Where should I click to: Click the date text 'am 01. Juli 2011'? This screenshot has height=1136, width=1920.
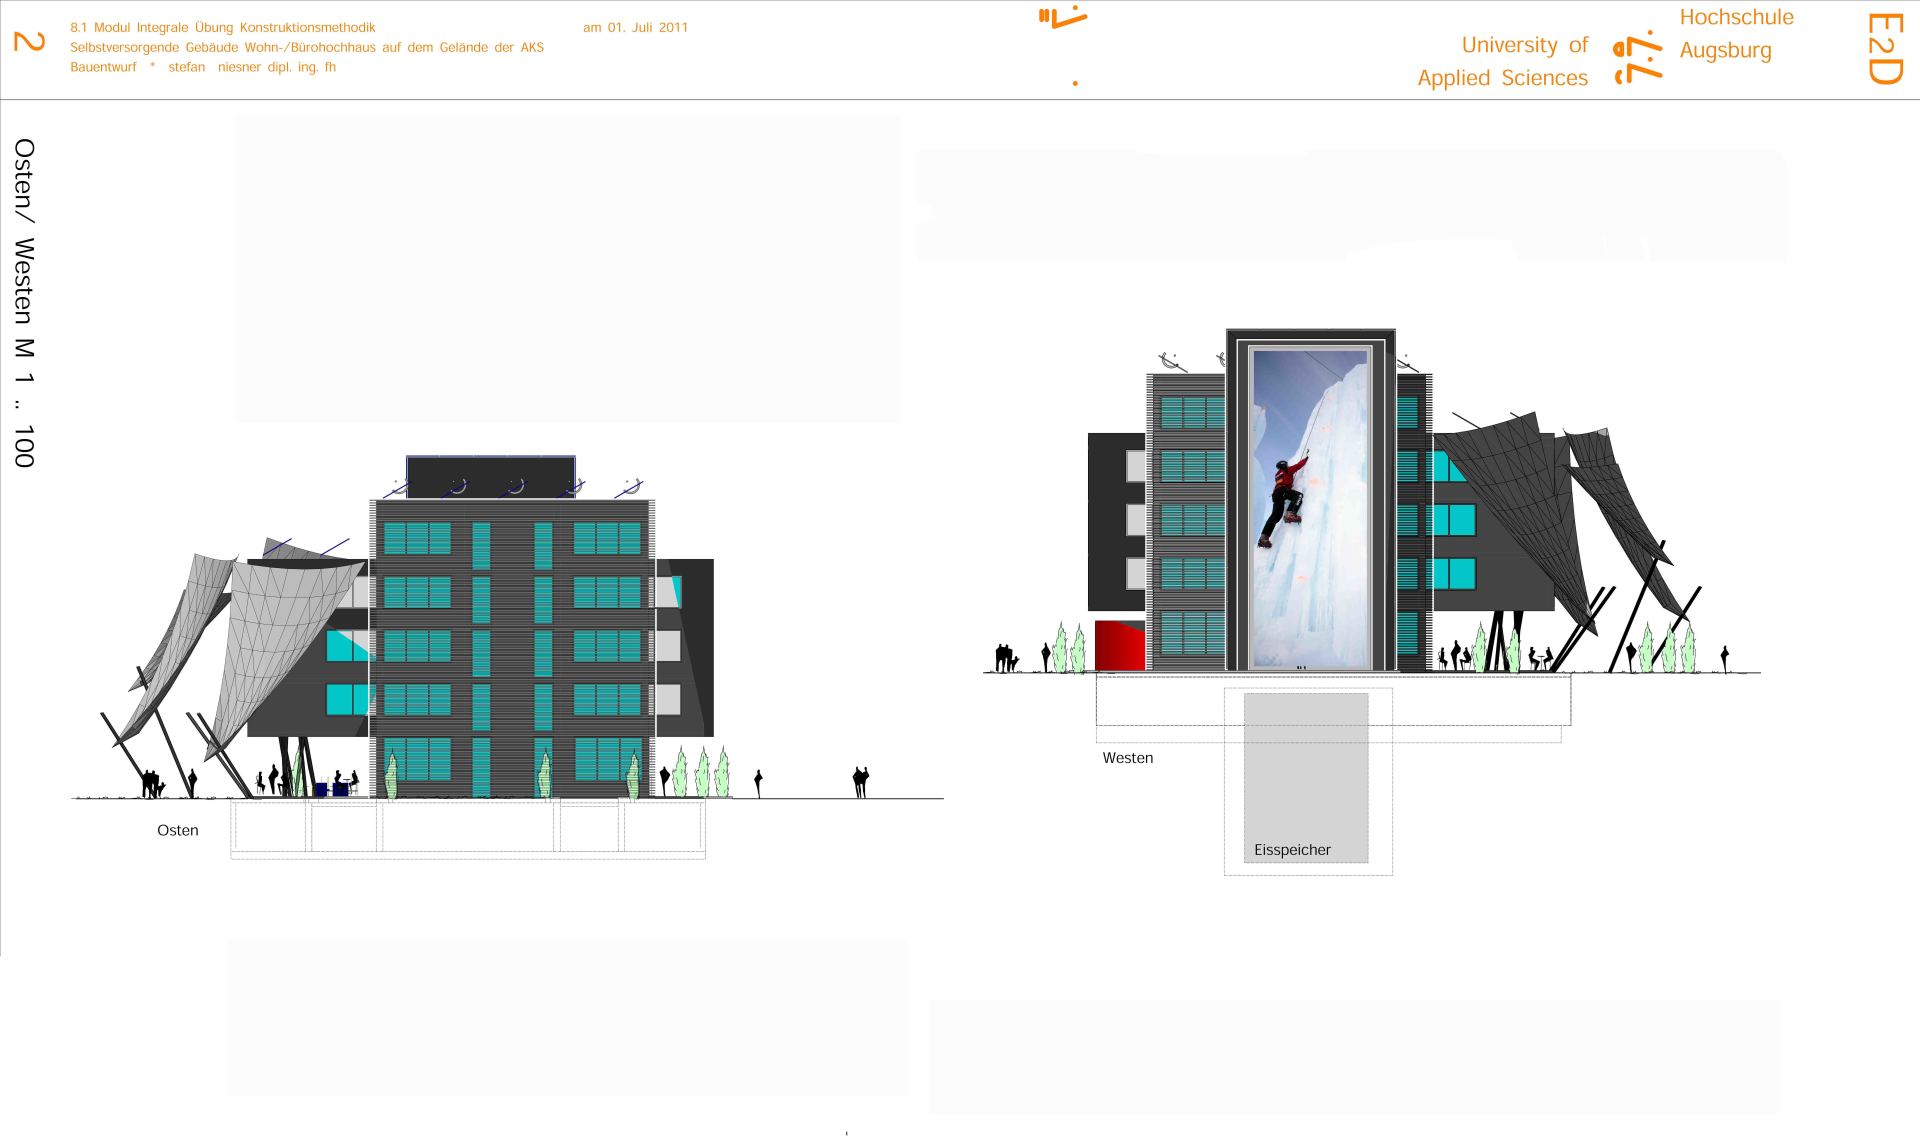(635, 27)
